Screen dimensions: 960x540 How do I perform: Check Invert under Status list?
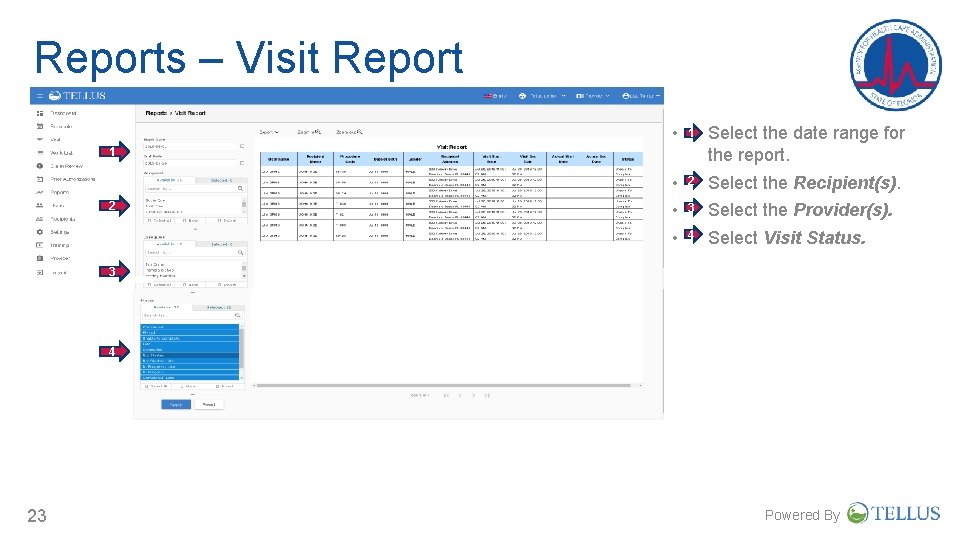coord(225,387)
